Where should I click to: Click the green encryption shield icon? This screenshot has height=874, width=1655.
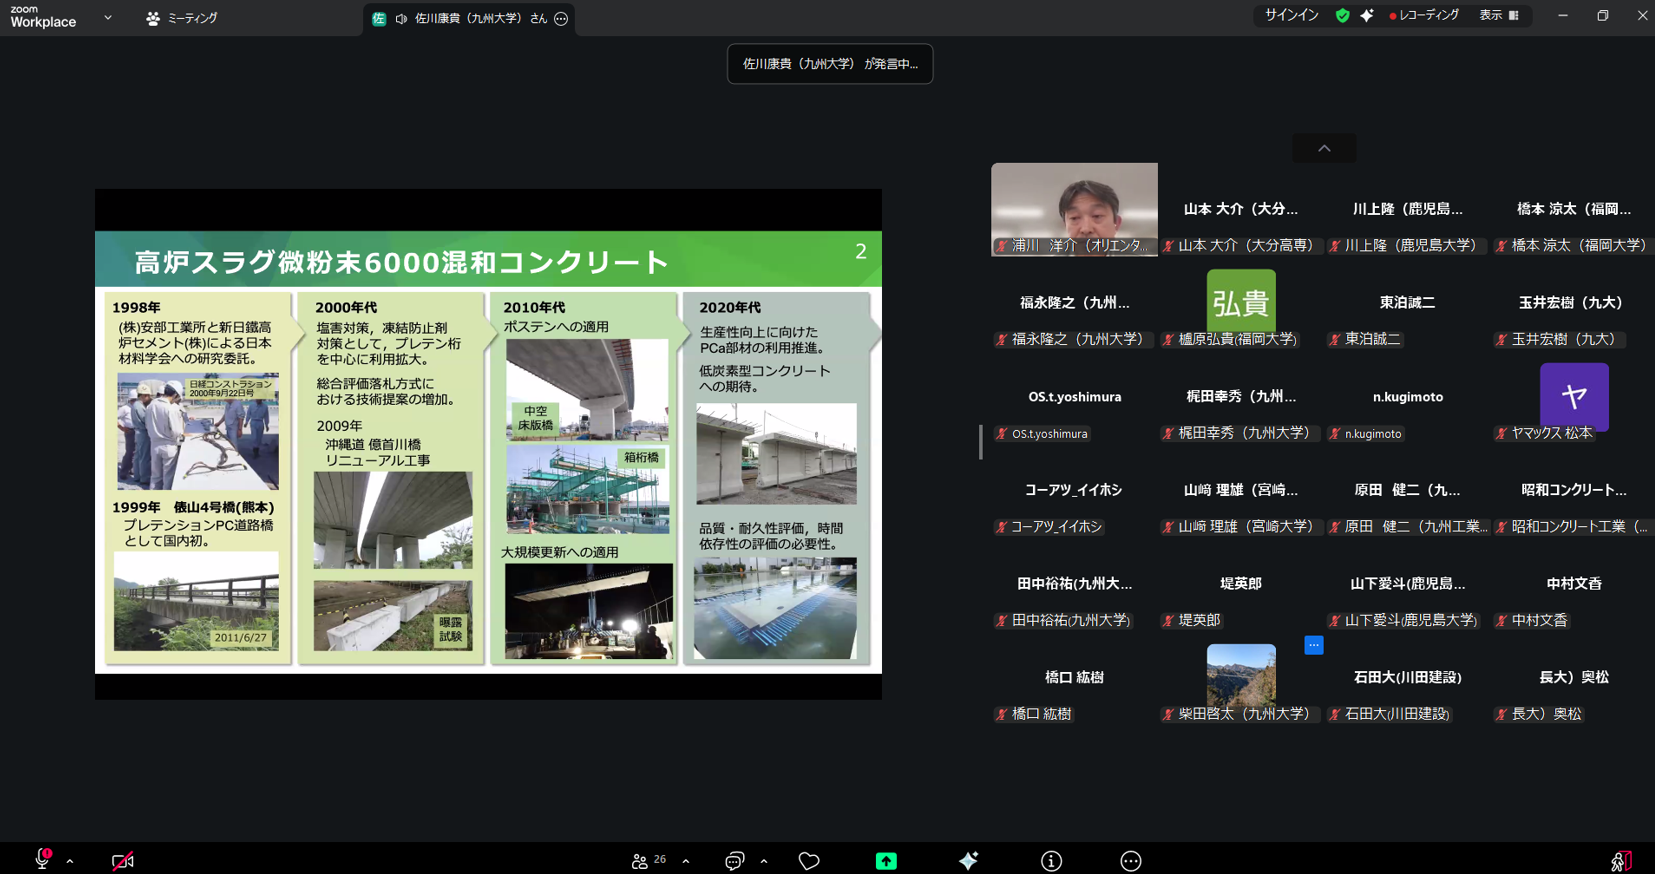tap(1342, 16)
